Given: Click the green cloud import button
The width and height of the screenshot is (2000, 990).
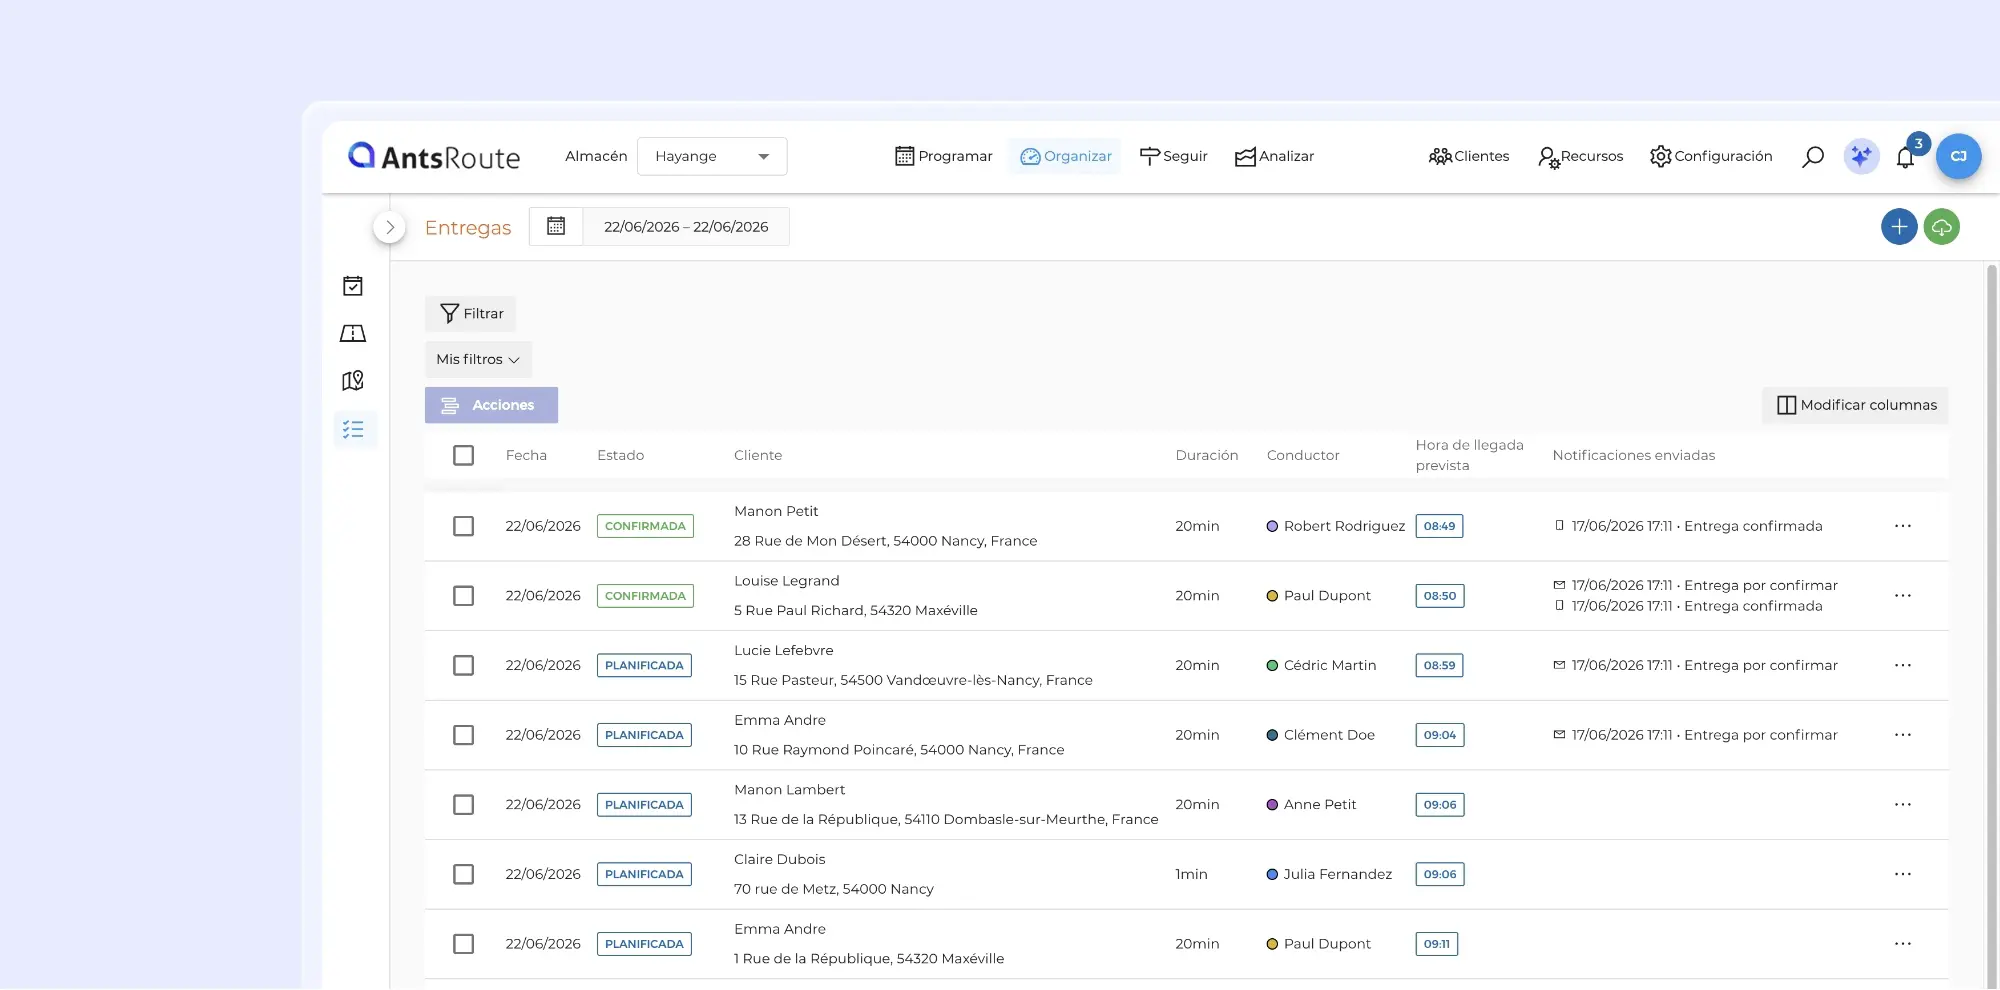Looking at the screenshot, I should pyautogui.click(x=1942, y=227).
